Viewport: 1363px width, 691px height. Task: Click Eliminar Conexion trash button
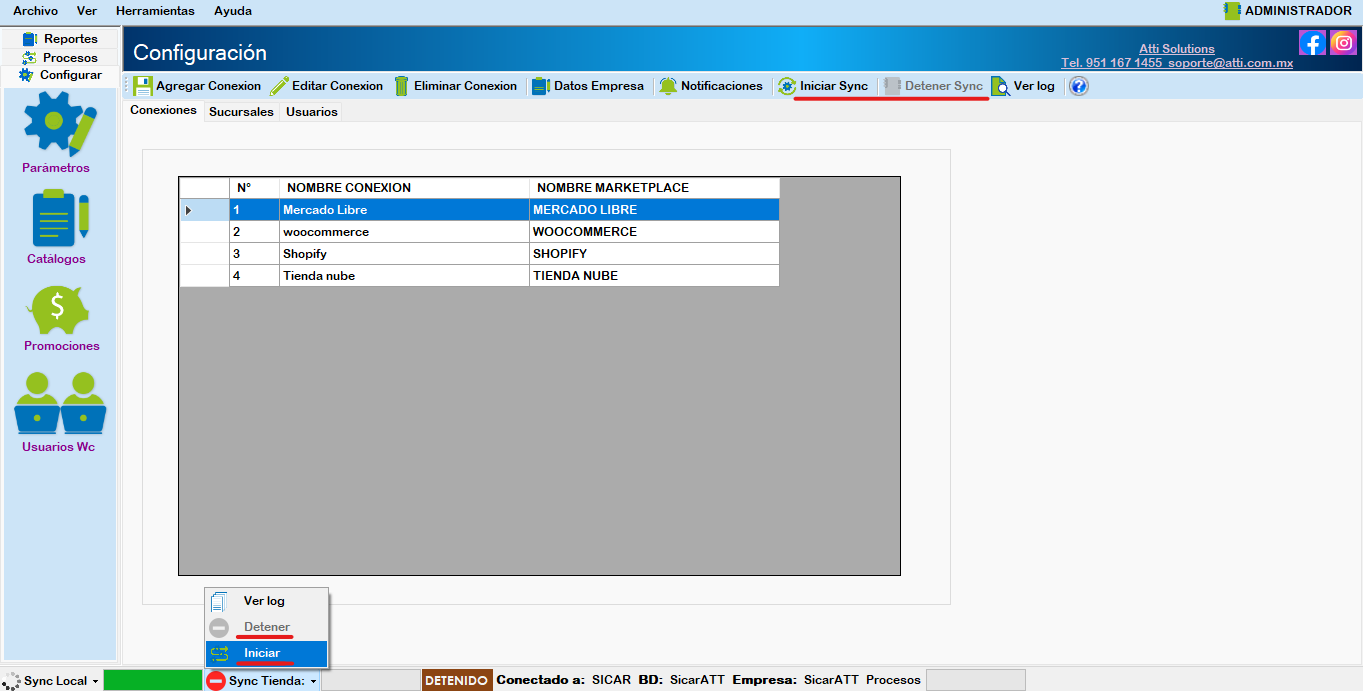click(x=455, y=86)
